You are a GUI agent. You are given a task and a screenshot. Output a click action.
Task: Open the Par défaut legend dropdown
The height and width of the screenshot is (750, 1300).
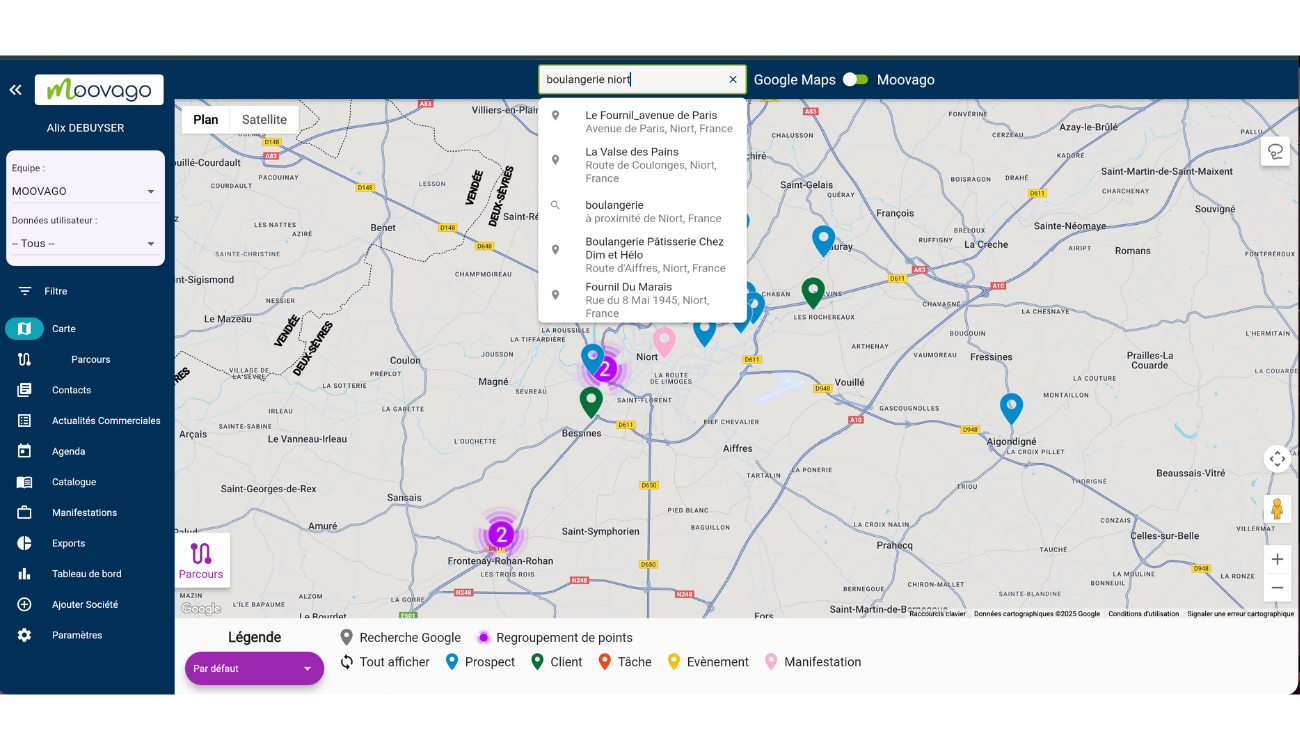tap(254, 668)
